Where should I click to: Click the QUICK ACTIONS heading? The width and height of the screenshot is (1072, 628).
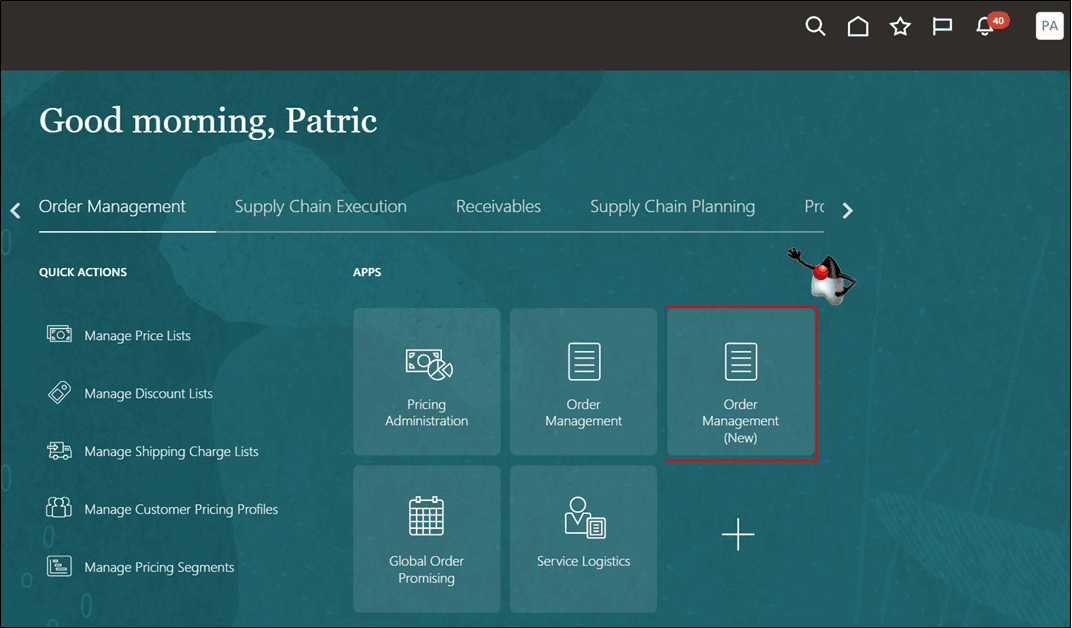click(x=83, y=272)
